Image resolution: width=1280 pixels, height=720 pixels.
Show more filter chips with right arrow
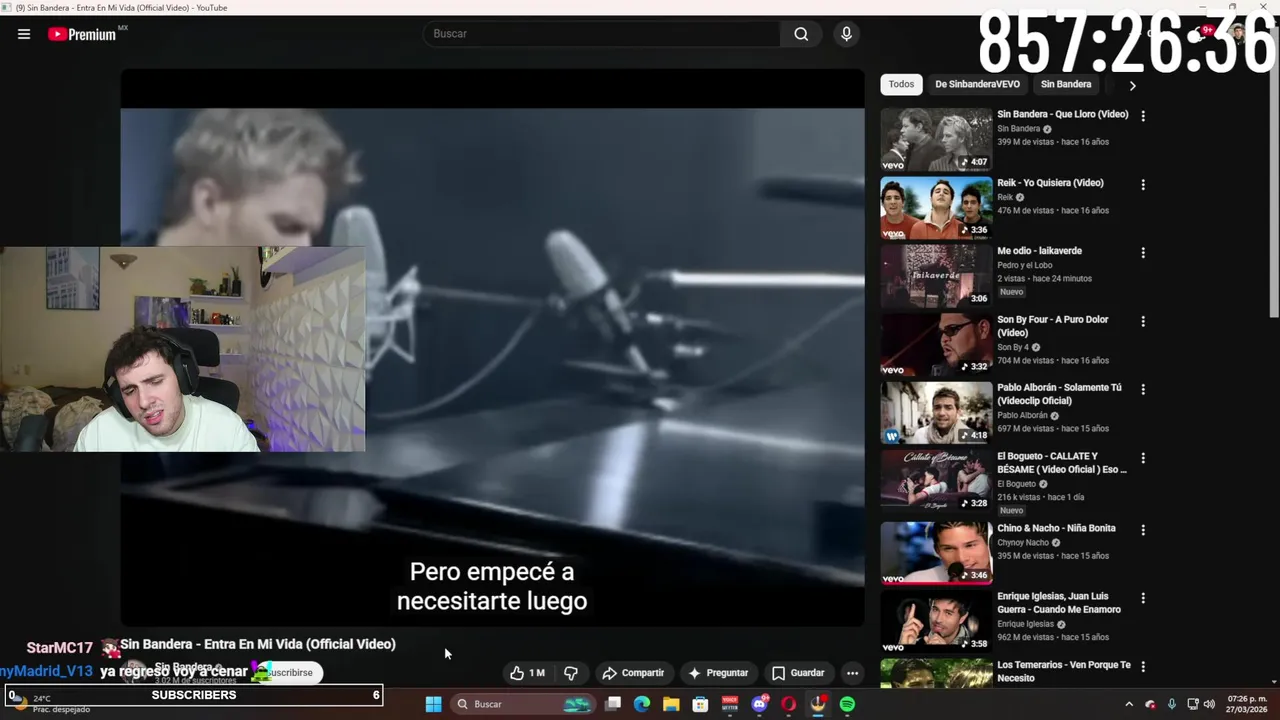[x=1132, y=85]
